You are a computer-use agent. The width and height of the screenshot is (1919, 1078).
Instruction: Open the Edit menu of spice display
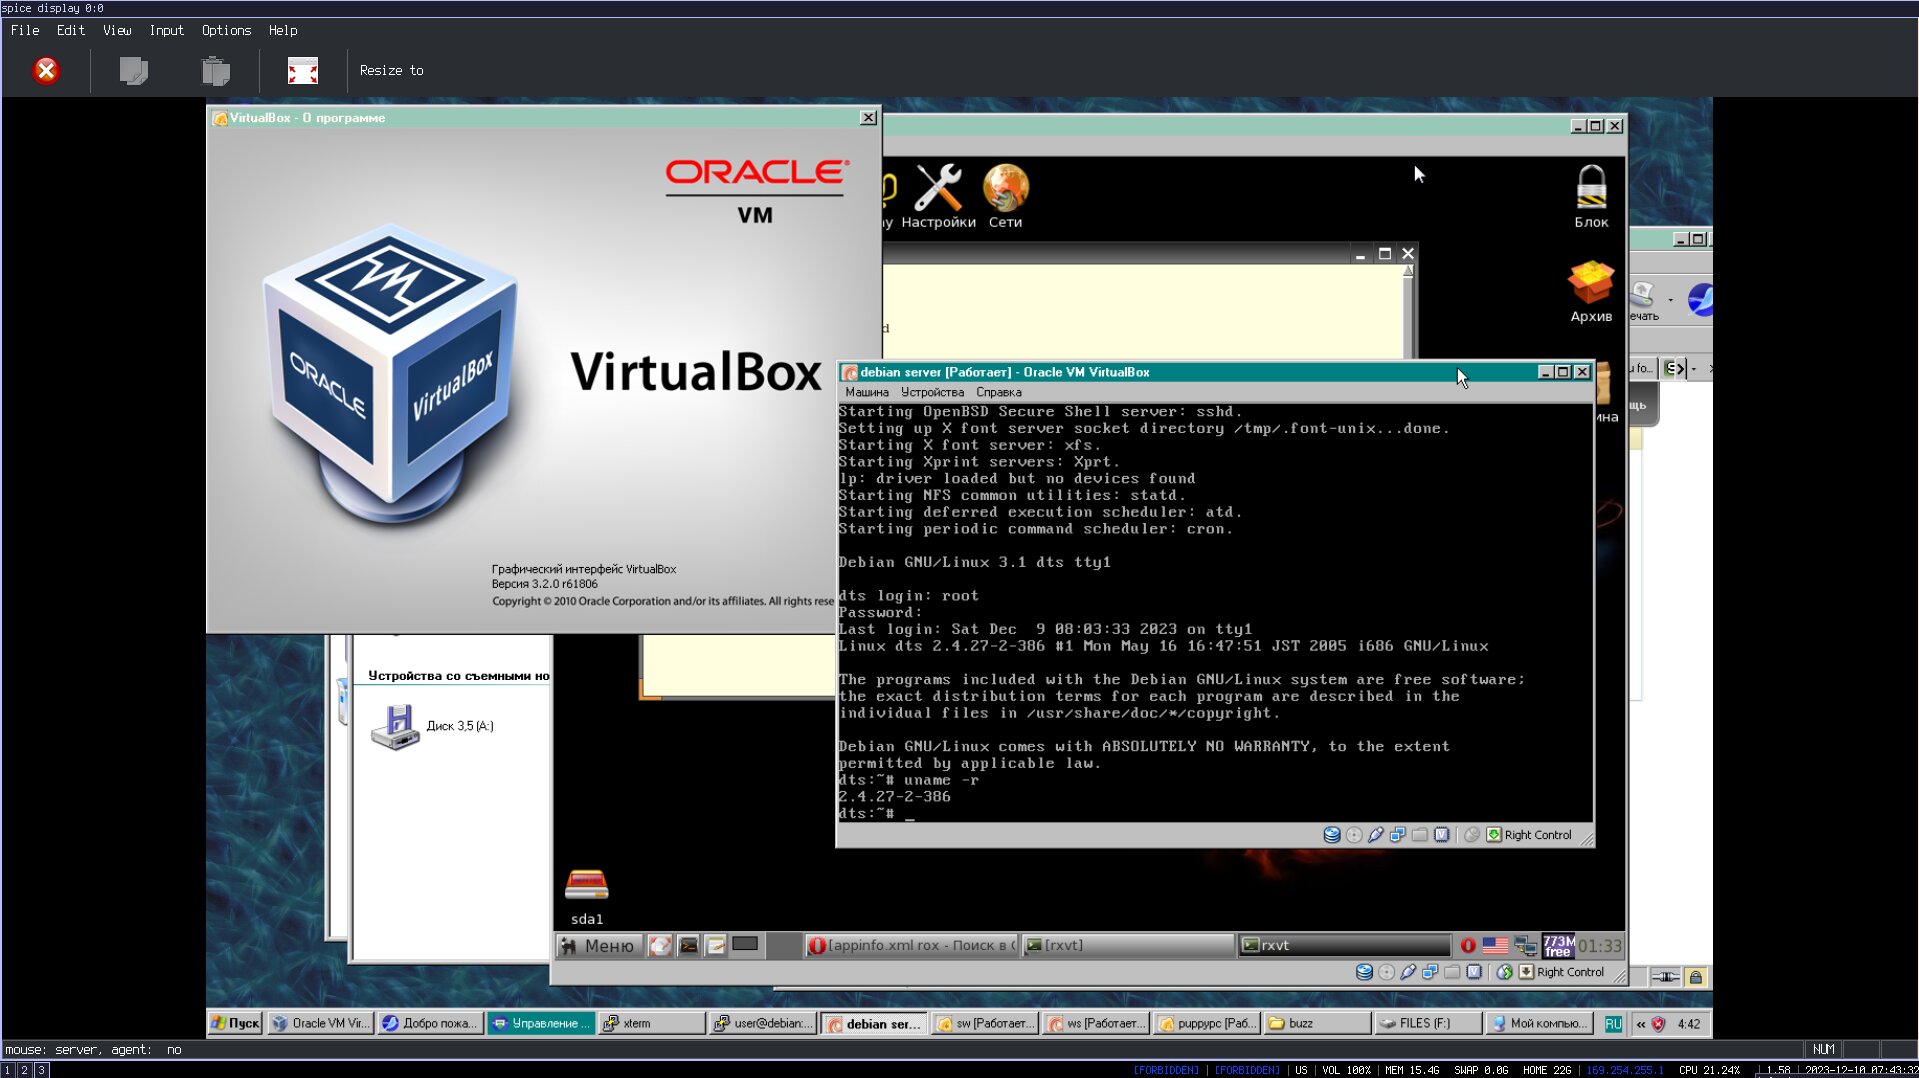pos(70,30)
